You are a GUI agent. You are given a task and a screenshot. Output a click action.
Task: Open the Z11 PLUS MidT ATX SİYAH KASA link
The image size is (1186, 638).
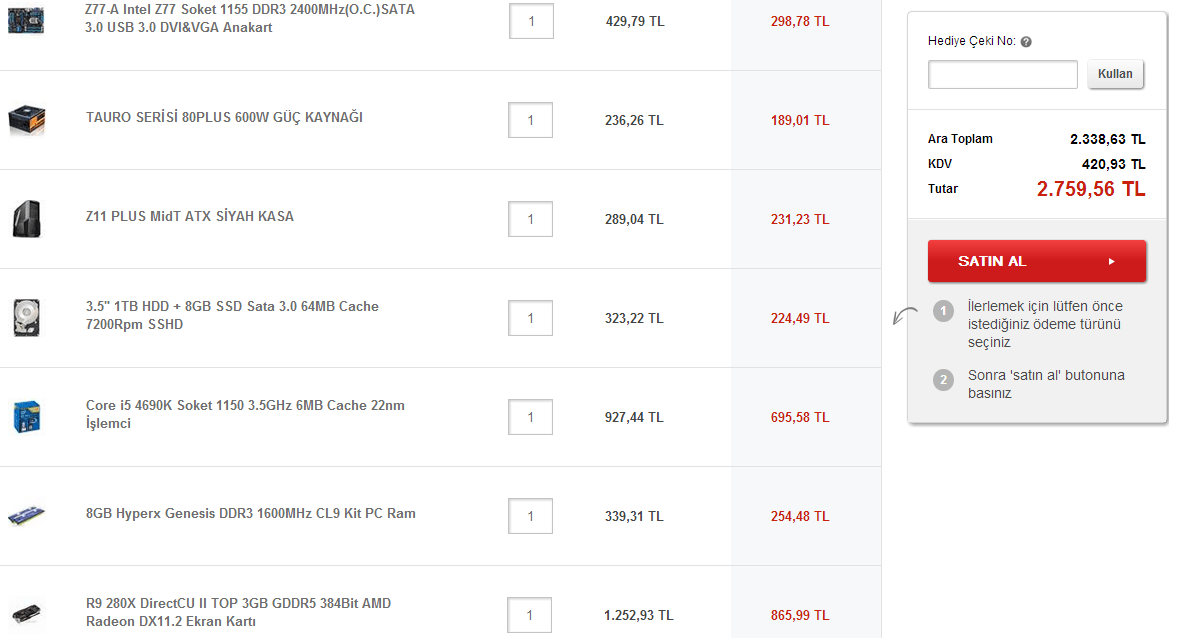(x=190, y=217)
